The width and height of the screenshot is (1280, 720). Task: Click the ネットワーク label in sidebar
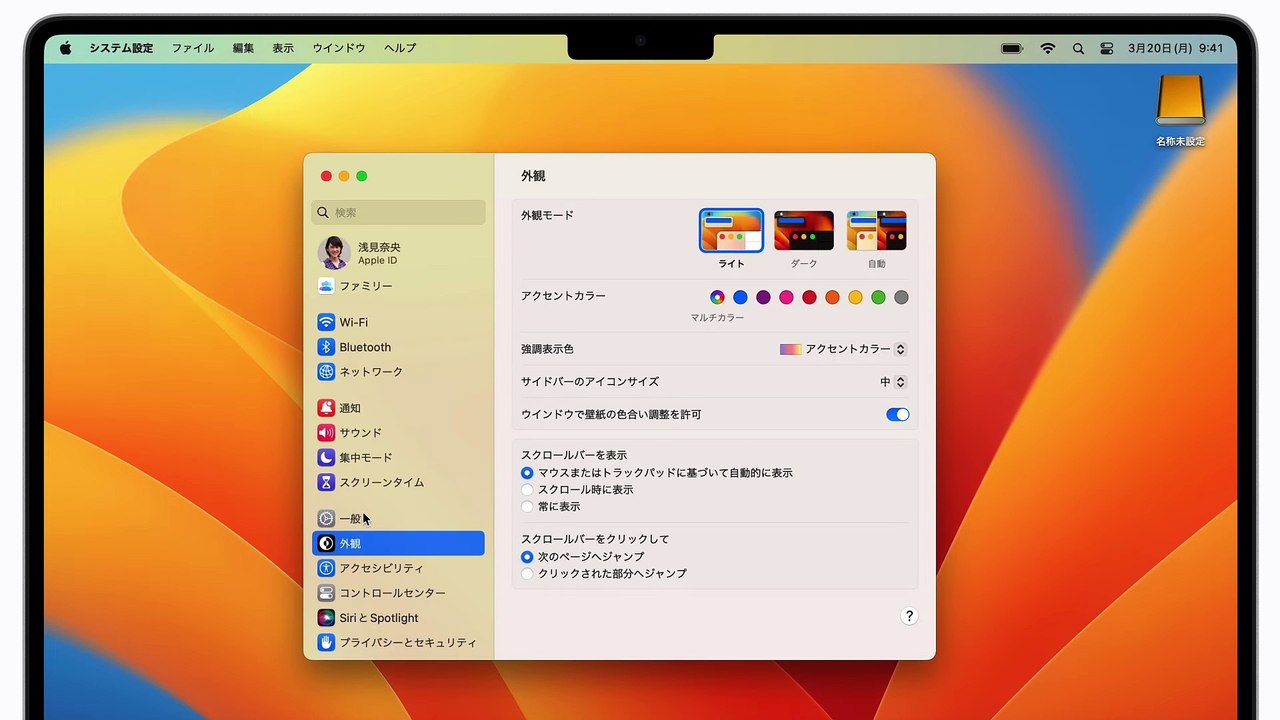click(x=371, y=371)
